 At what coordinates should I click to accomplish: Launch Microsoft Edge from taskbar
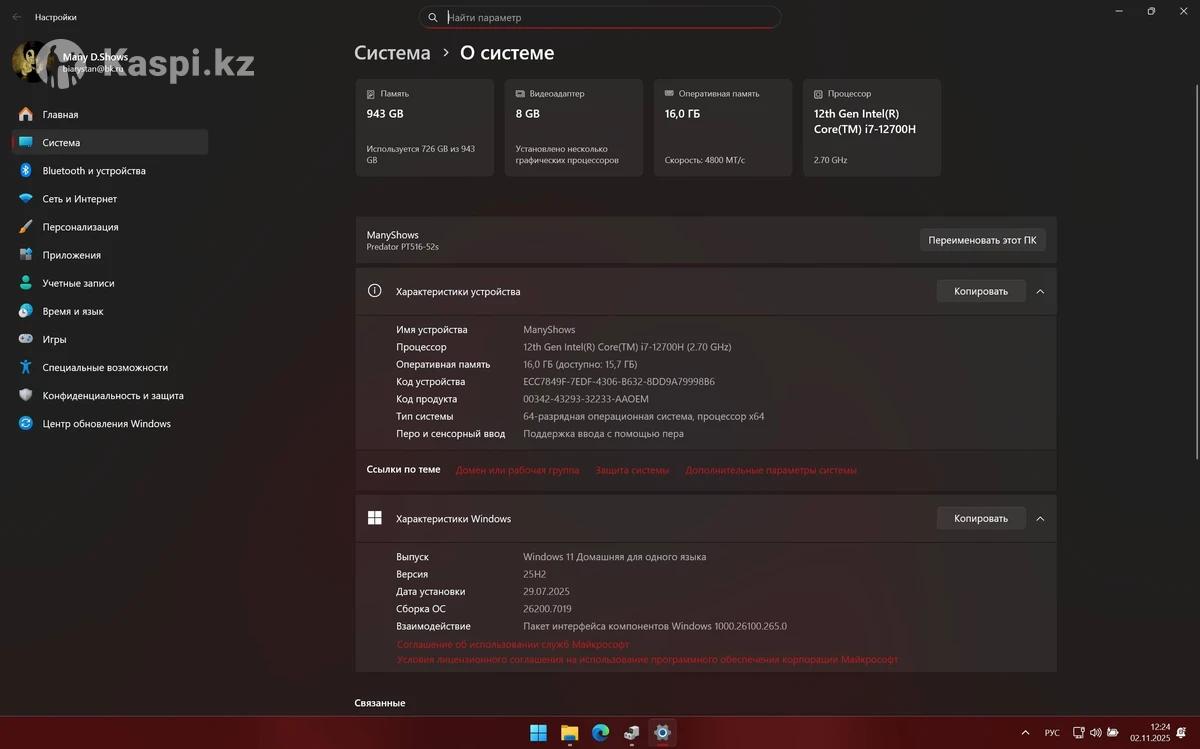(x=600, y=733)
